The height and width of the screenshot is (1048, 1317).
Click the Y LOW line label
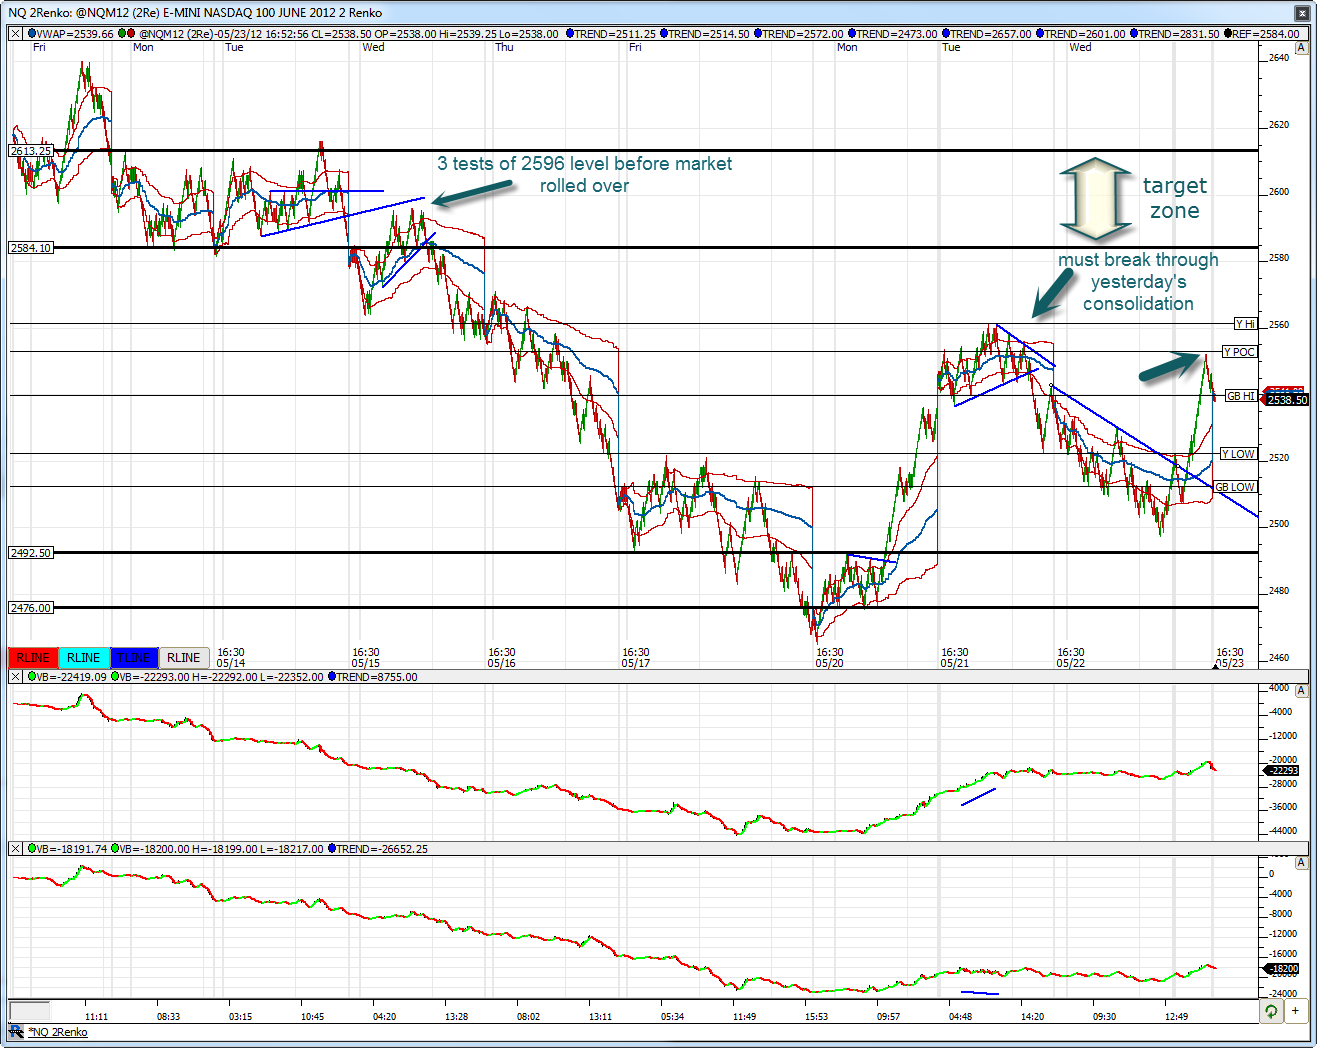pos(1238,454)
